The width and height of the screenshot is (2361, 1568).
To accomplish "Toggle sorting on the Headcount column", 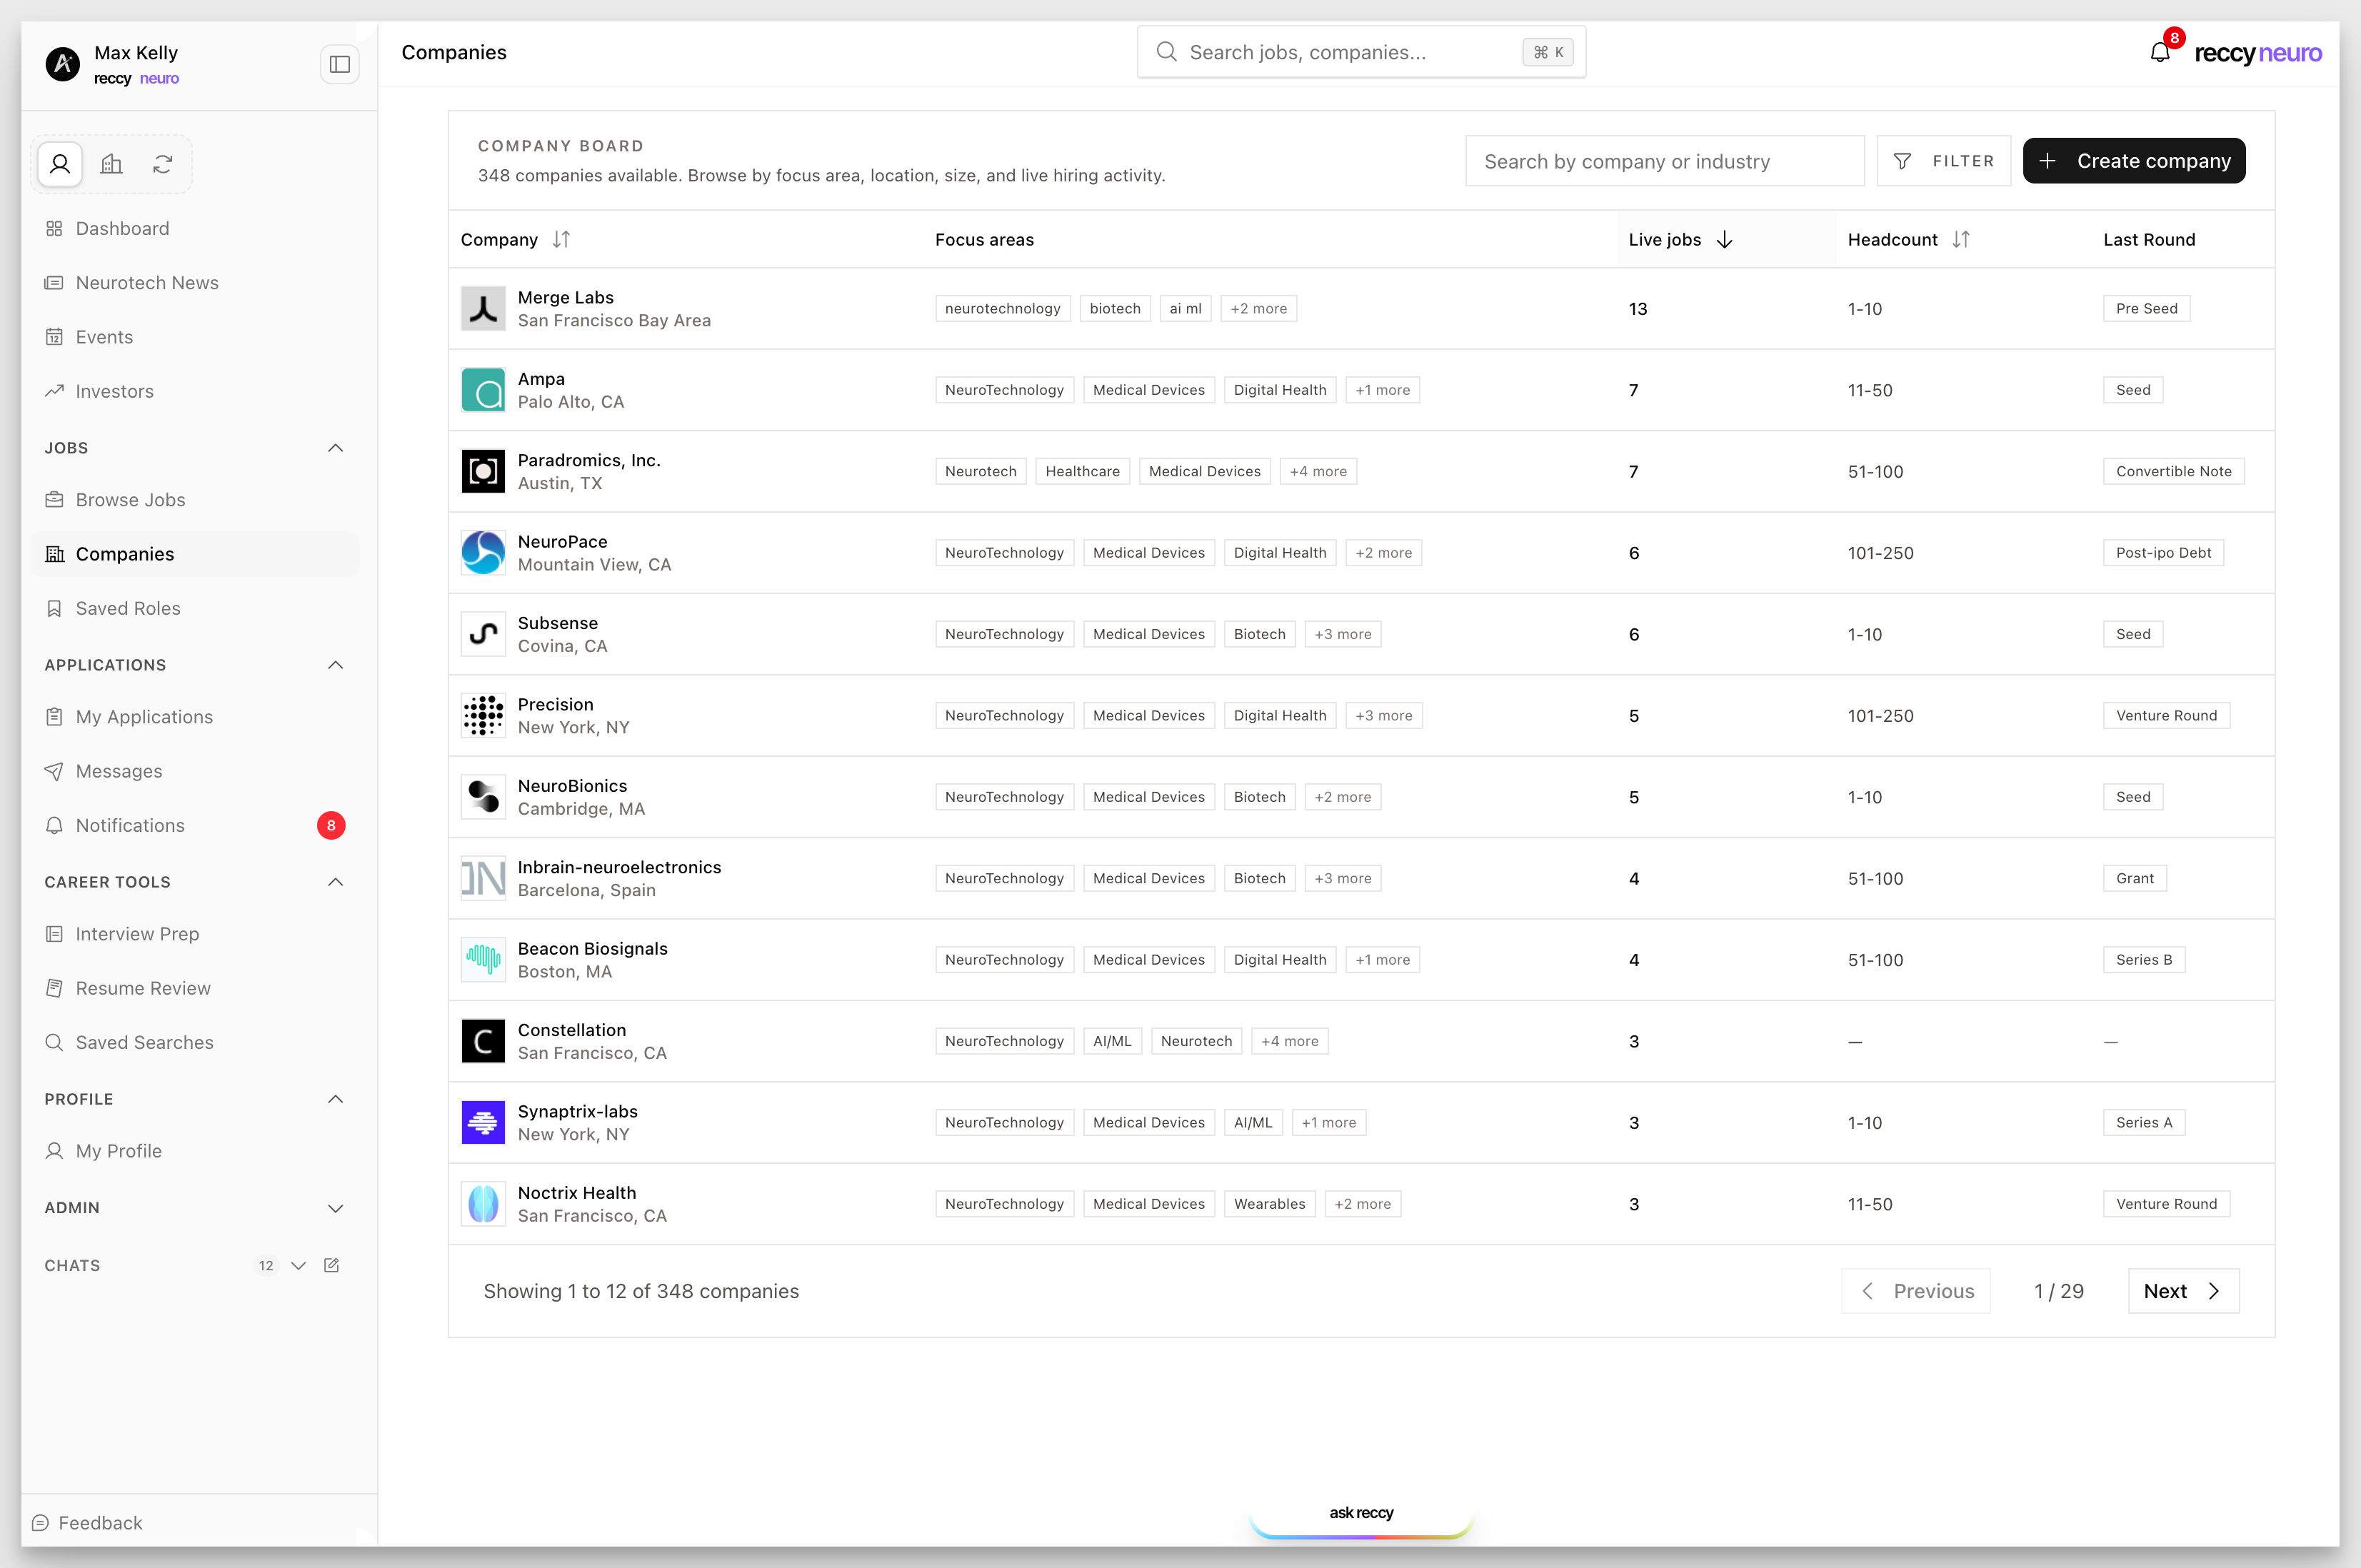I will [x=1962, y=239].
